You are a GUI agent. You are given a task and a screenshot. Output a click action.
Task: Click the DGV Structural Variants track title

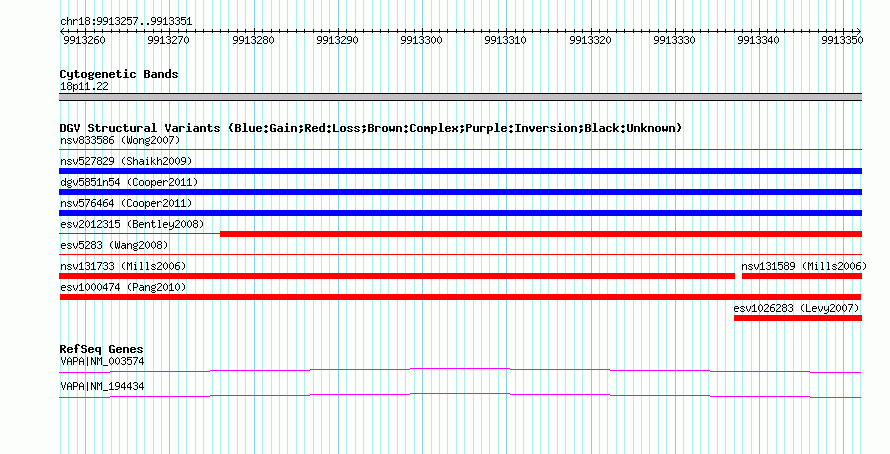pyautogui.click(x=371, y=128)
